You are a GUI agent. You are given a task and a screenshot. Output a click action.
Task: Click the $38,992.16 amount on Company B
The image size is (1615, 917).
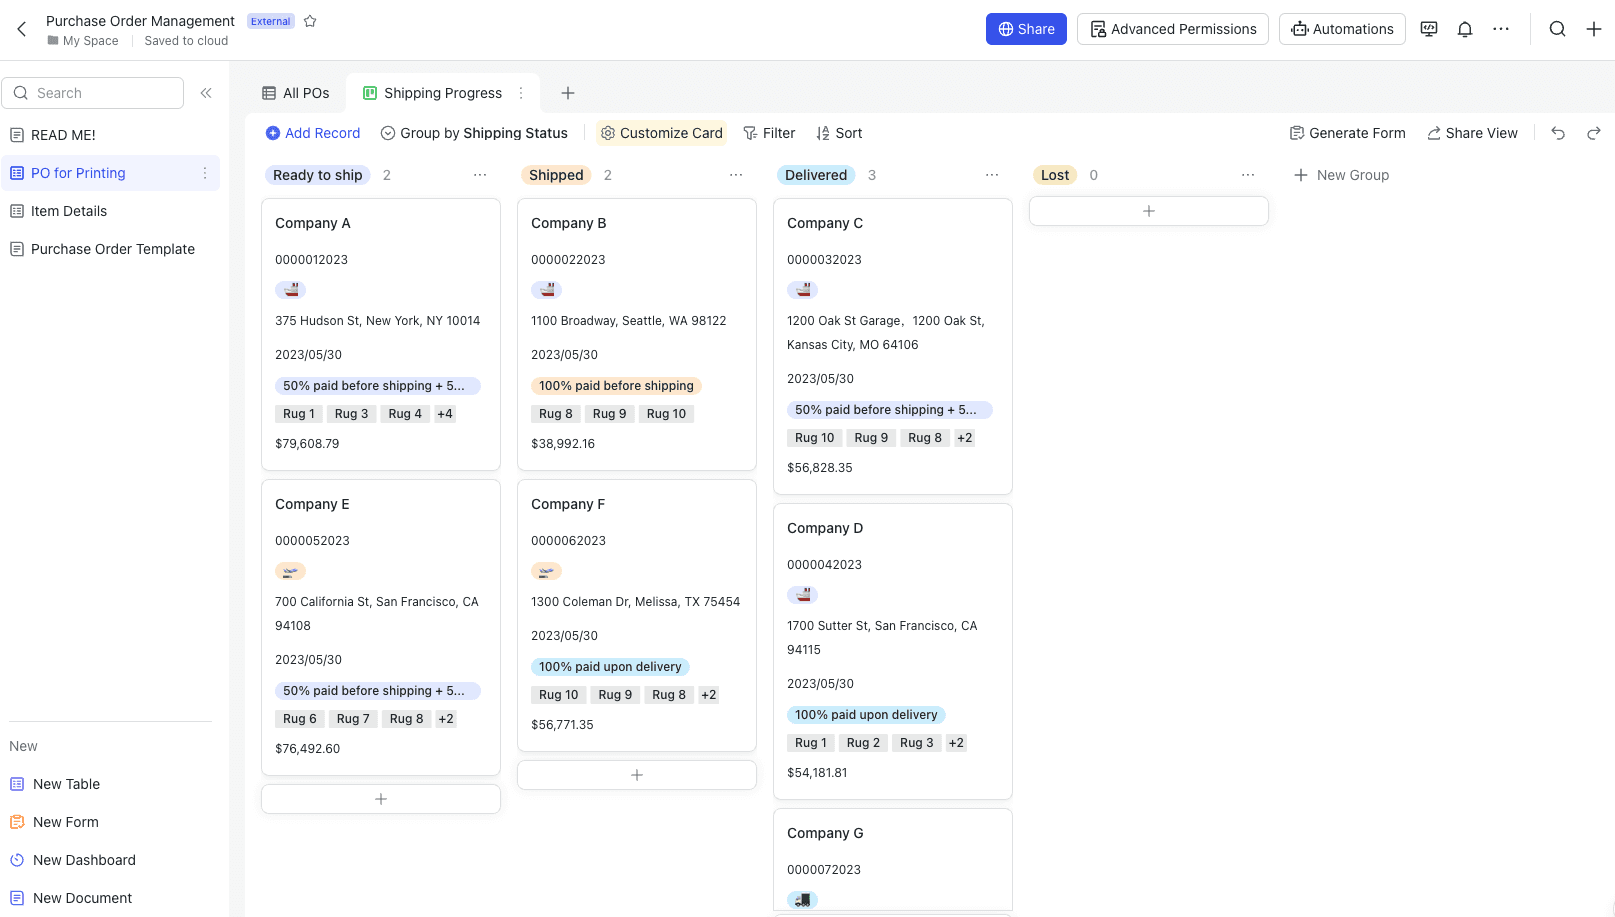563,444
